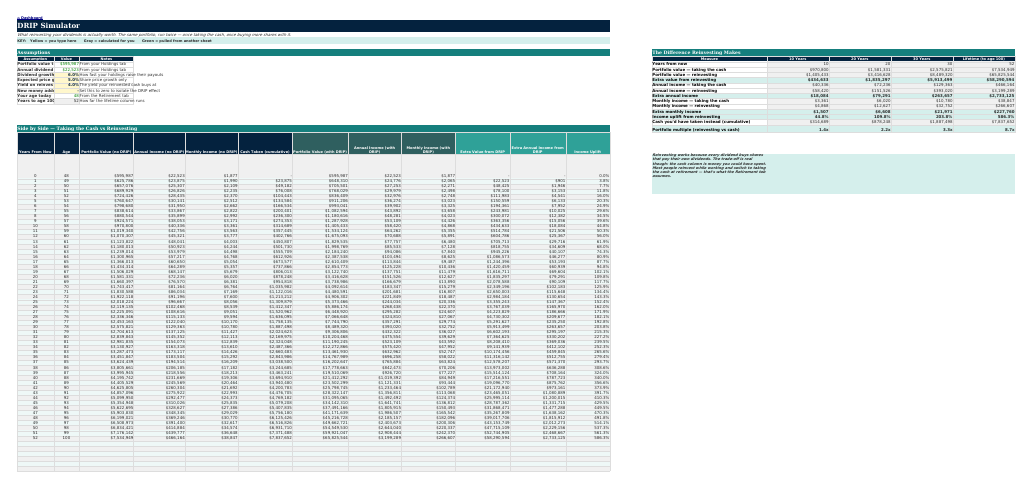Click the Portfolio Value (no DRIP) column header
This screenshot has height=488, width=1032.
click(106, 144)
